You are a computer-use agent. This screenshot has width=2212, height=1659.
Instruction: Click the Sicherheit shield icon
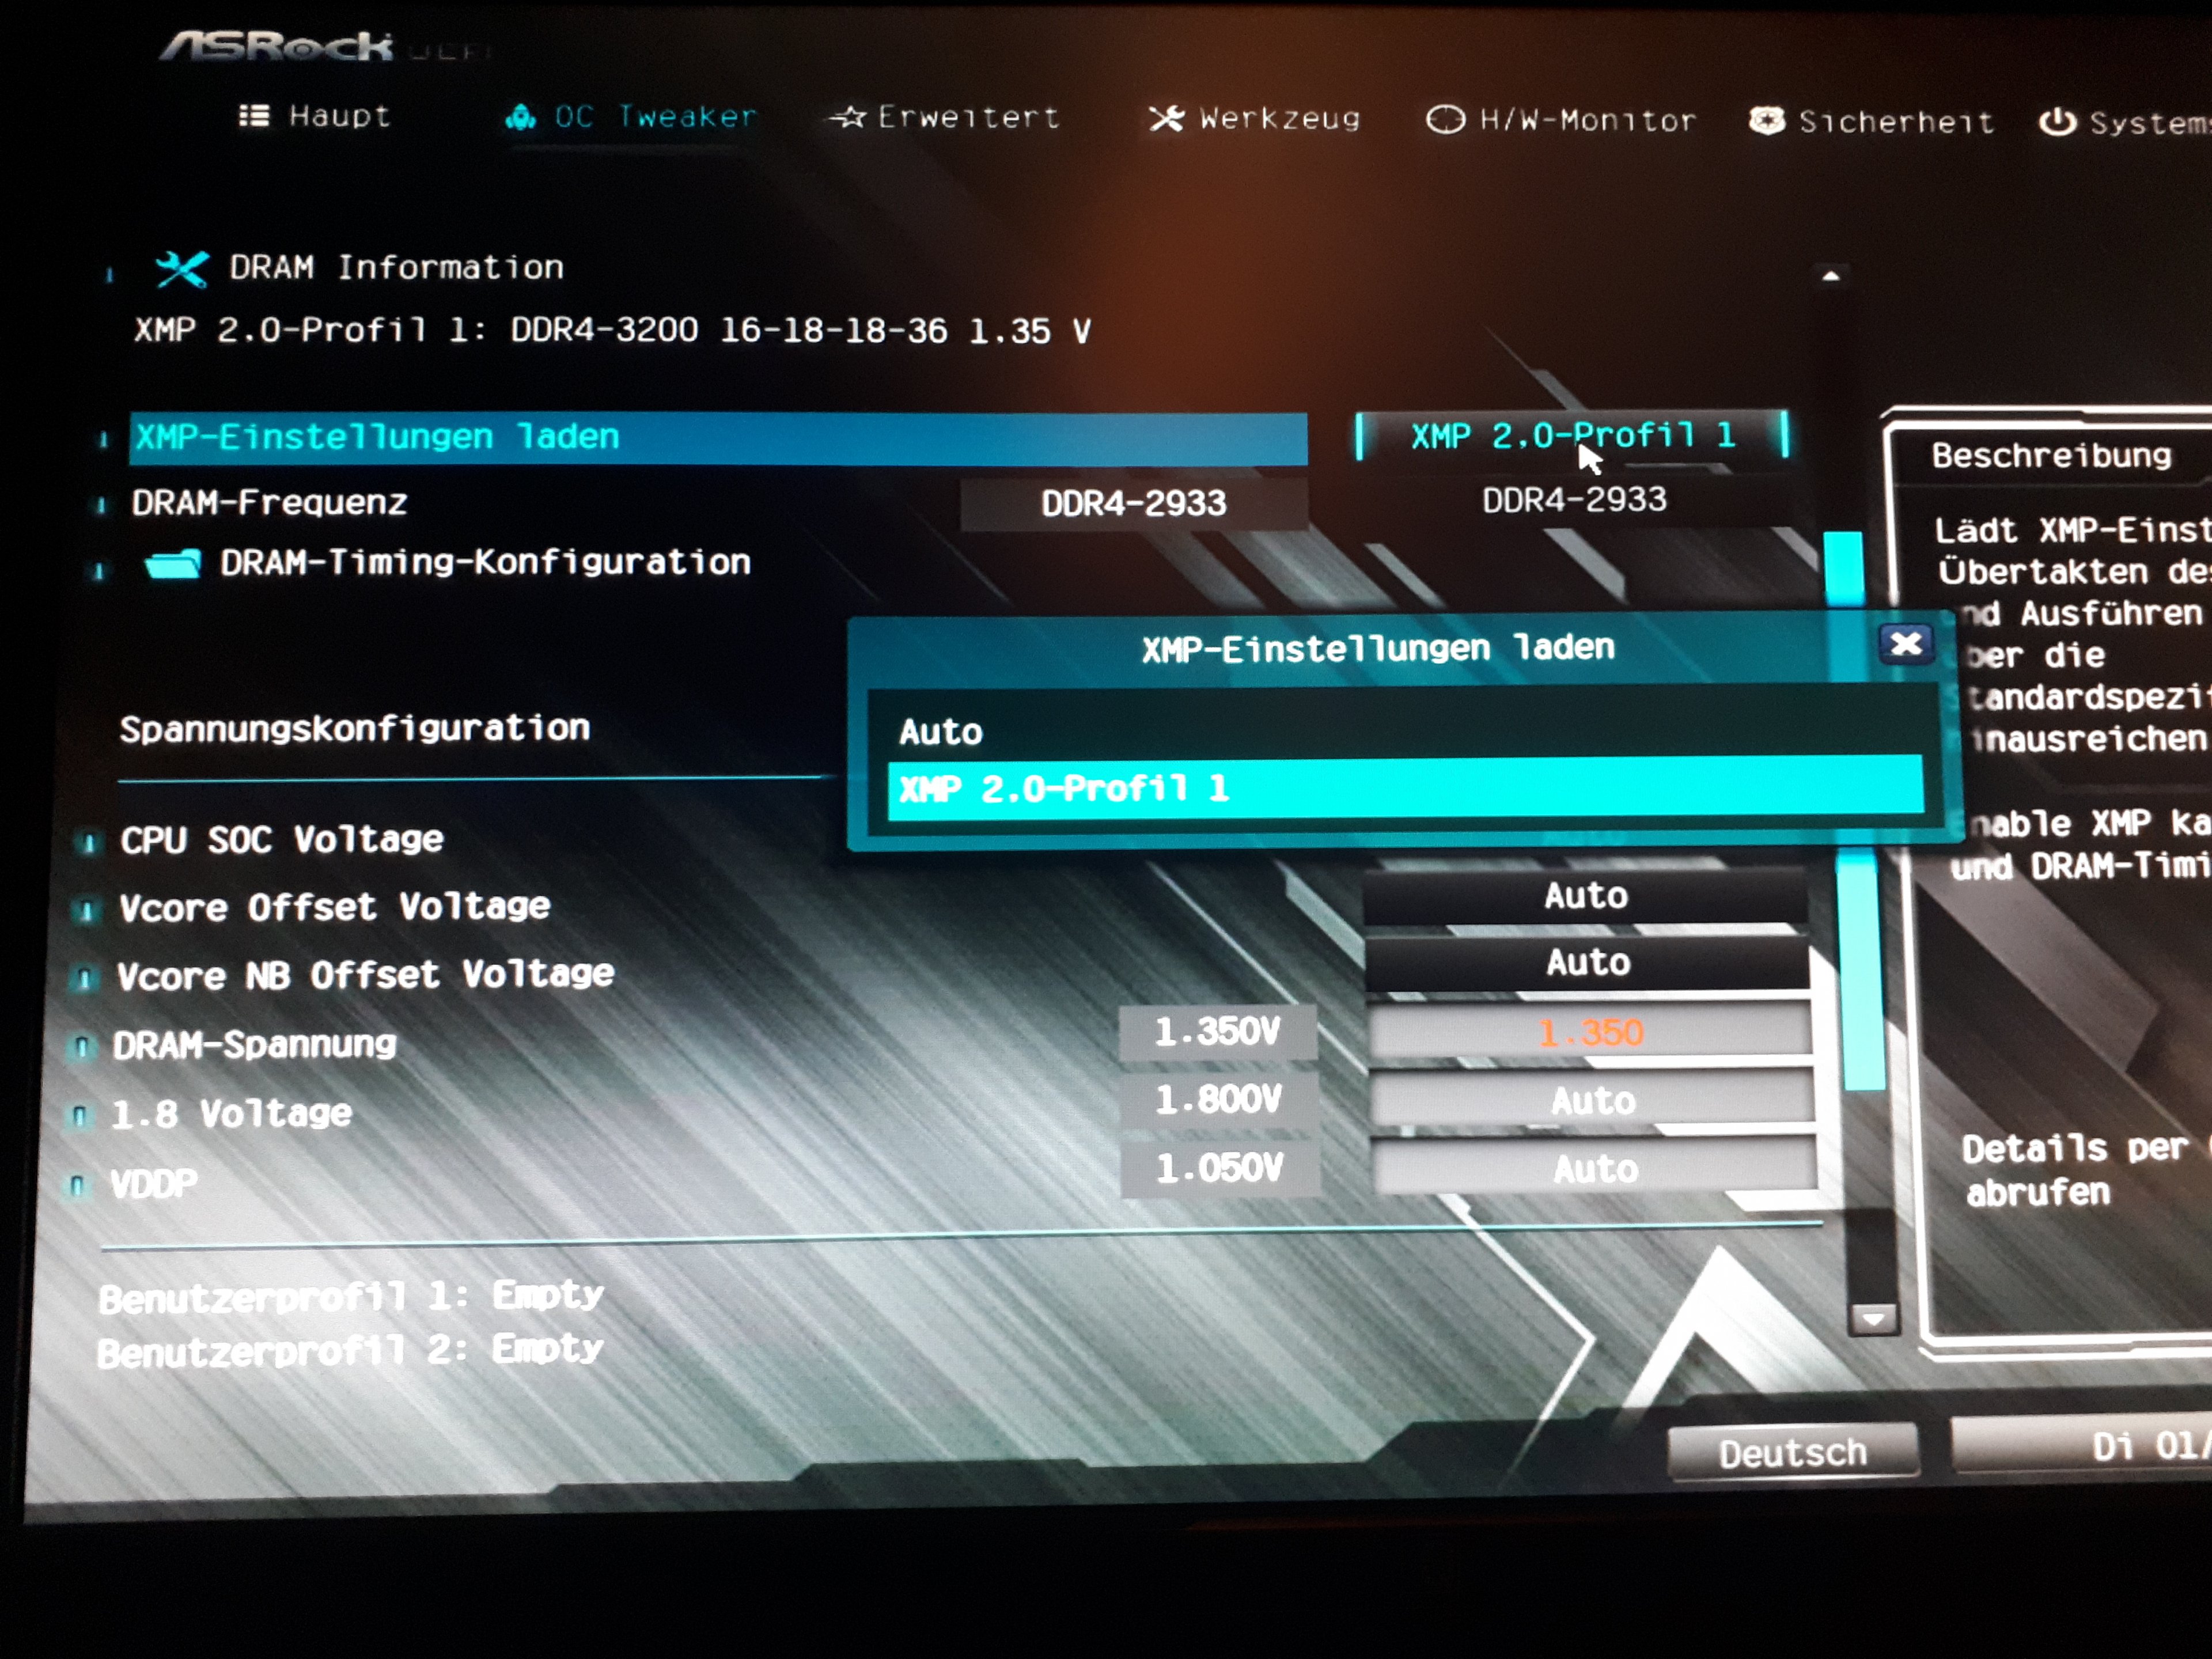(1766, 121)
